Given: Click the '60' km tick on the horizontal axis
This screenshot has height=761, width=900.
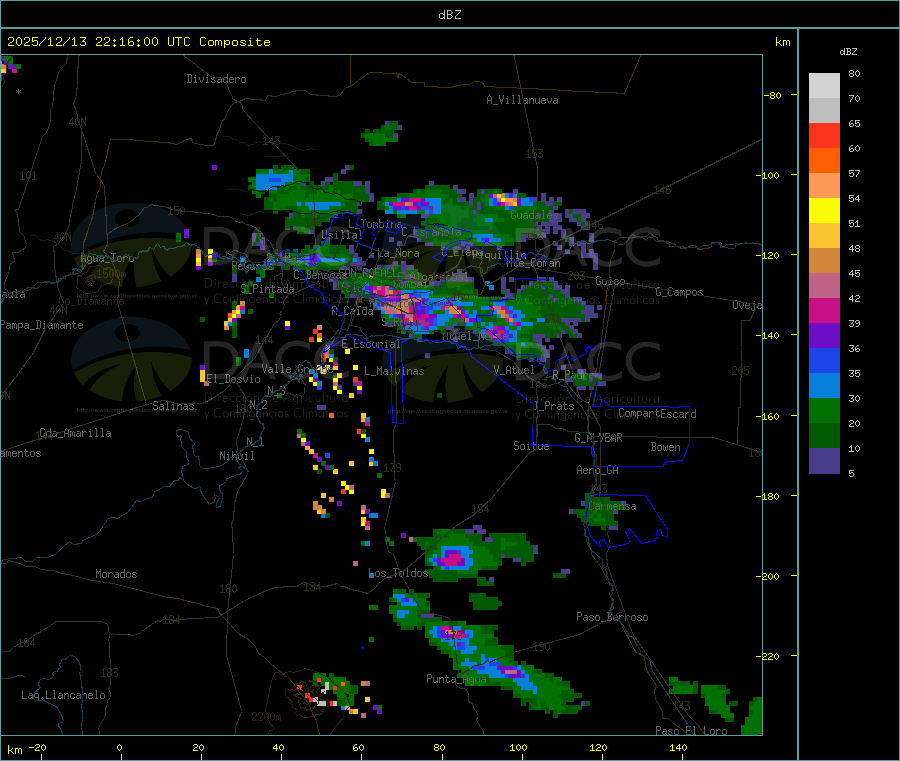Looking at the screenshot, I should point(358,748).
